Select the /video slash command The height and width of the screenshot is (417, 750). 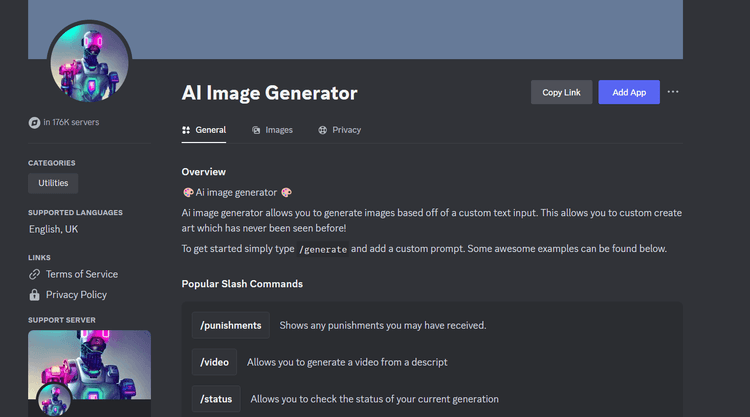point(214,362)
